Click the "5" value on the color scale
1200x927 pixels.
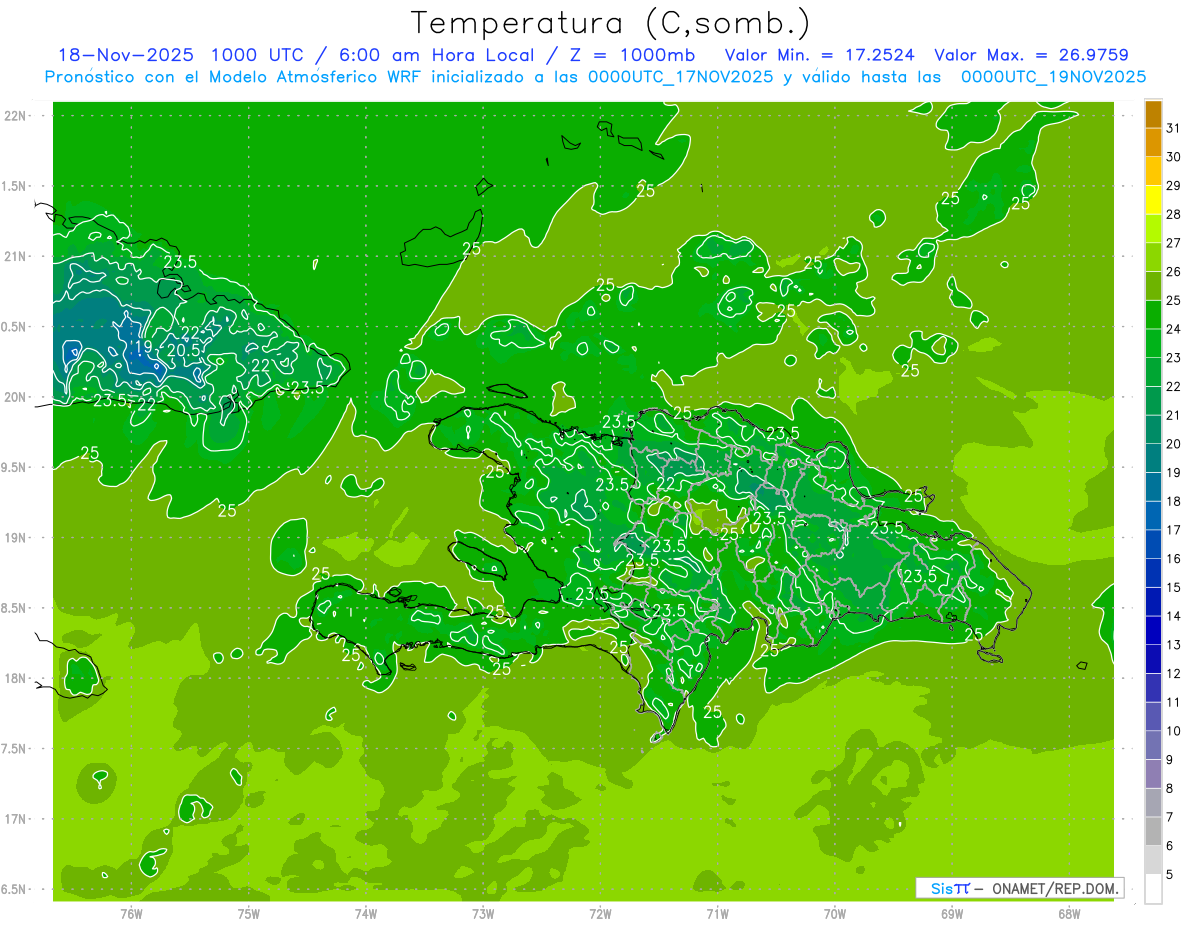[x=1169, y=876]
